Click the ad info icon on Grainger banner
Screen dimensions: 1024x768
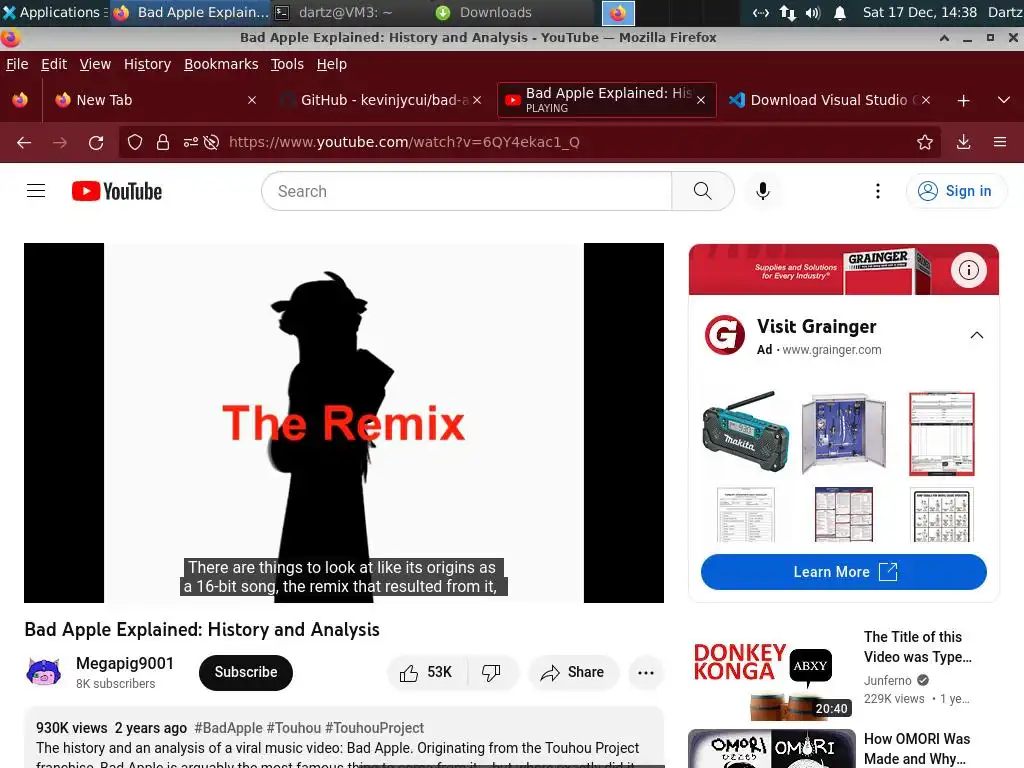pyautogui.click(x=968, y=270)
